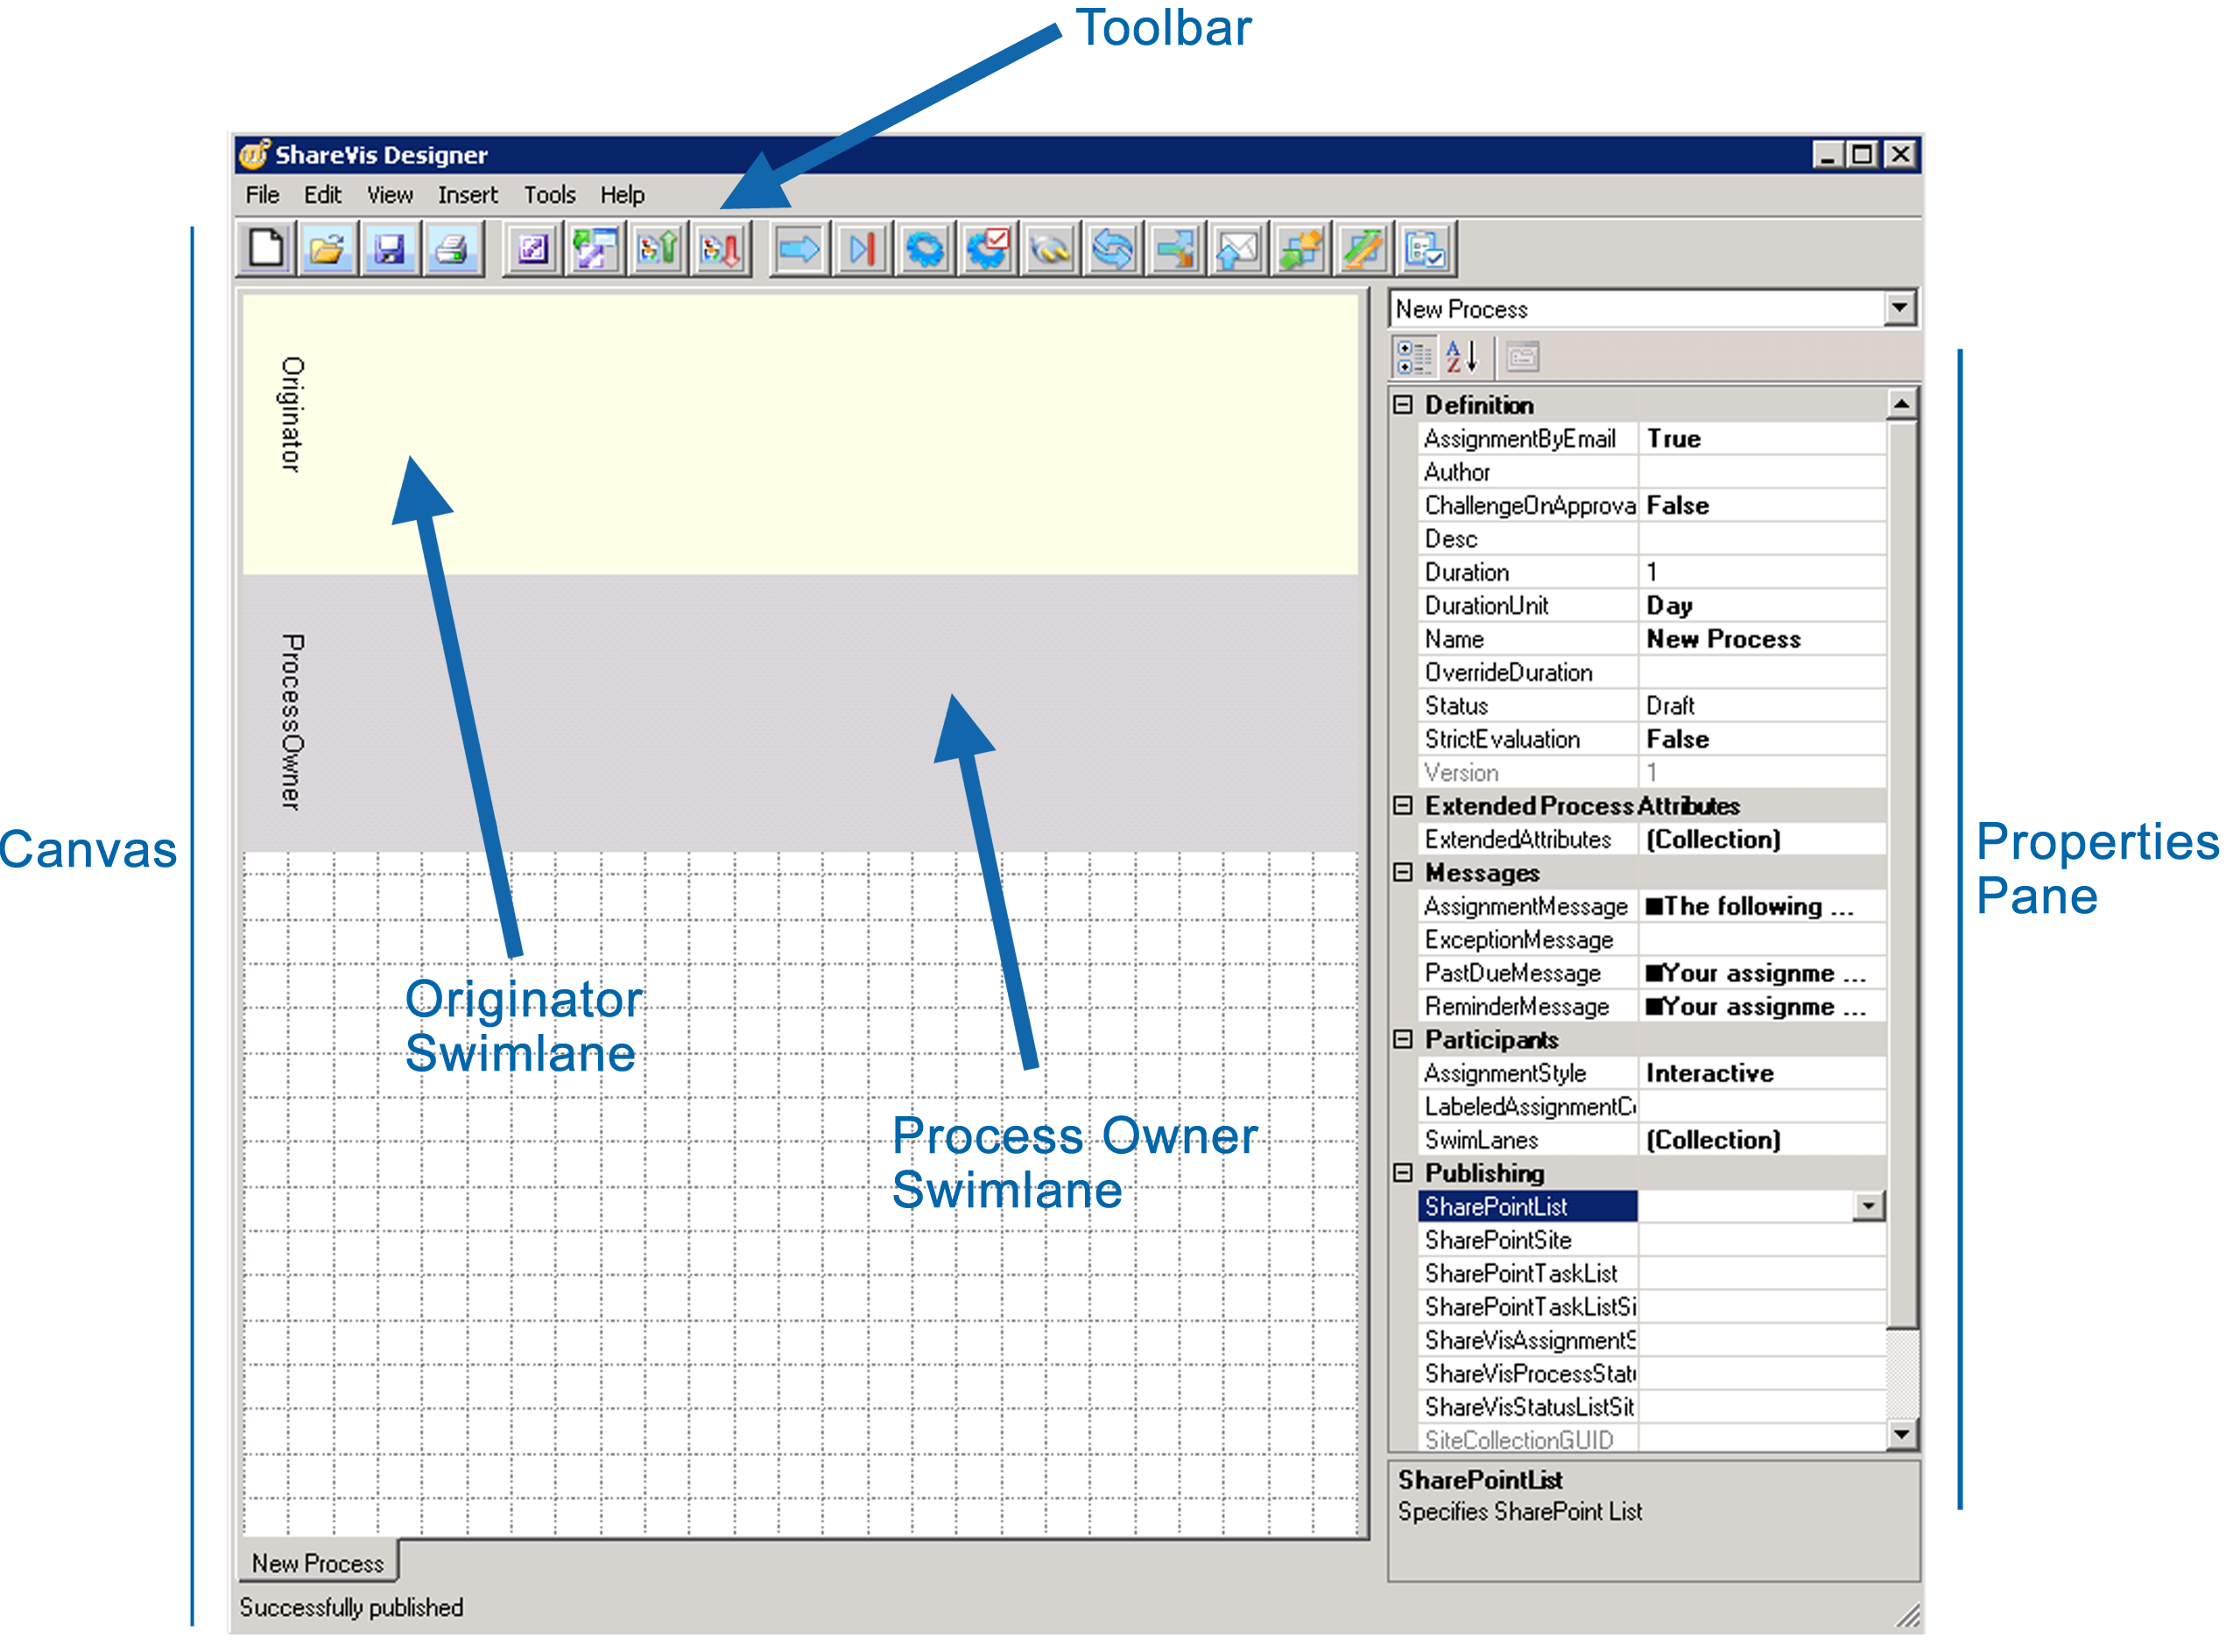The height and width of the screenshot is (1652, 2233).
Task: Click the ProcessOwner swimlane label
Action: pyautogui.click(x=291, y=721)
